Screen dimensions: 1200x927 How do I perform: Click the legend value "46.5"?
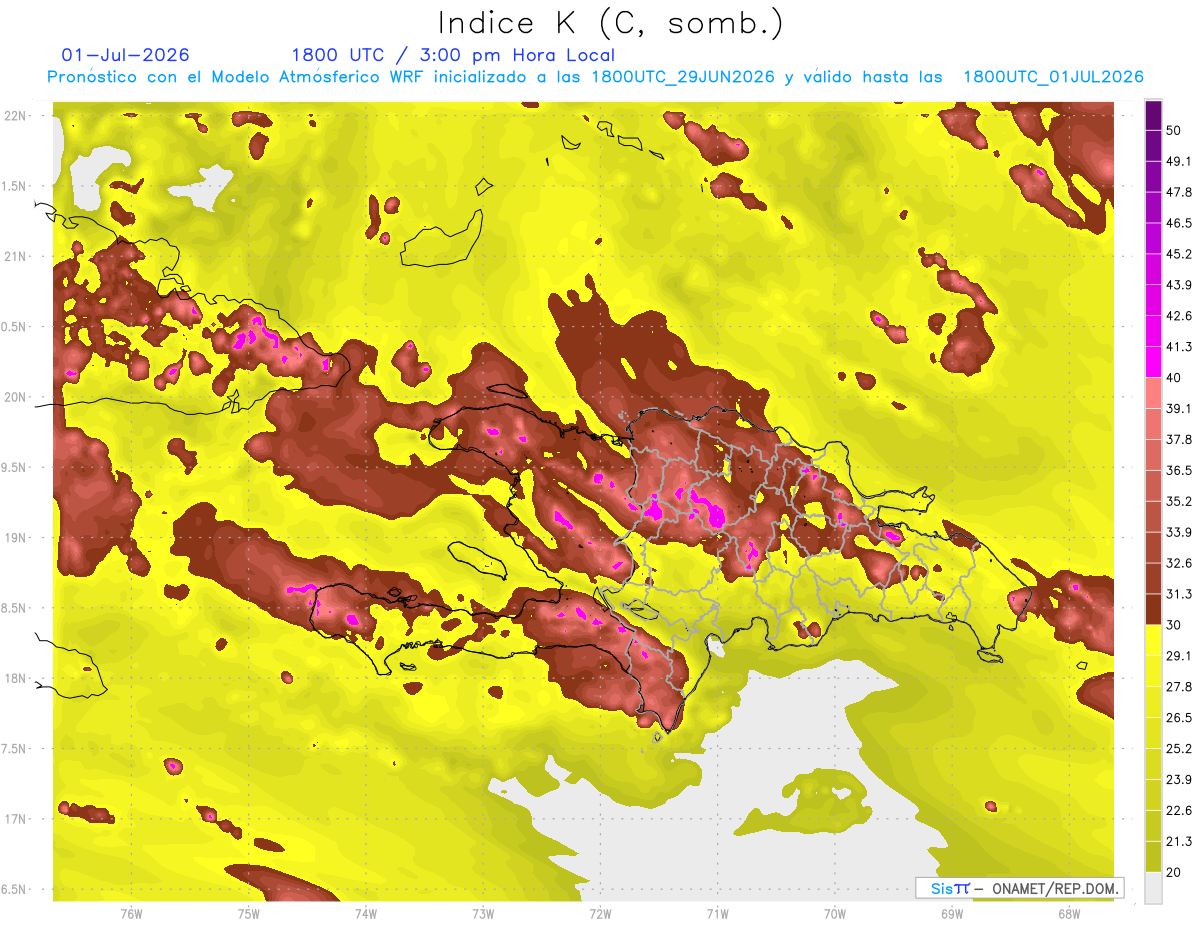pyautogui.click(x=1179, y=224)
